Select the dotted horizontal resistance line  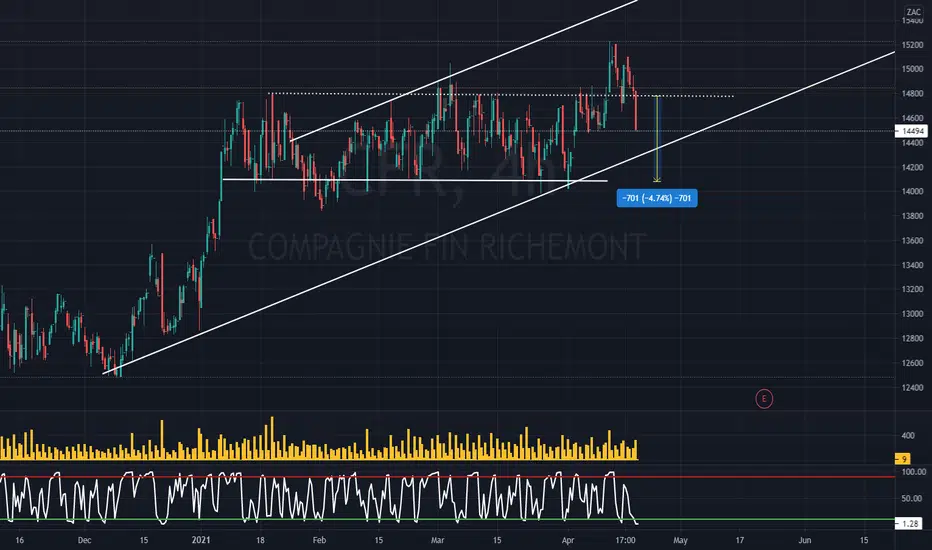click(x=500, y=95)
